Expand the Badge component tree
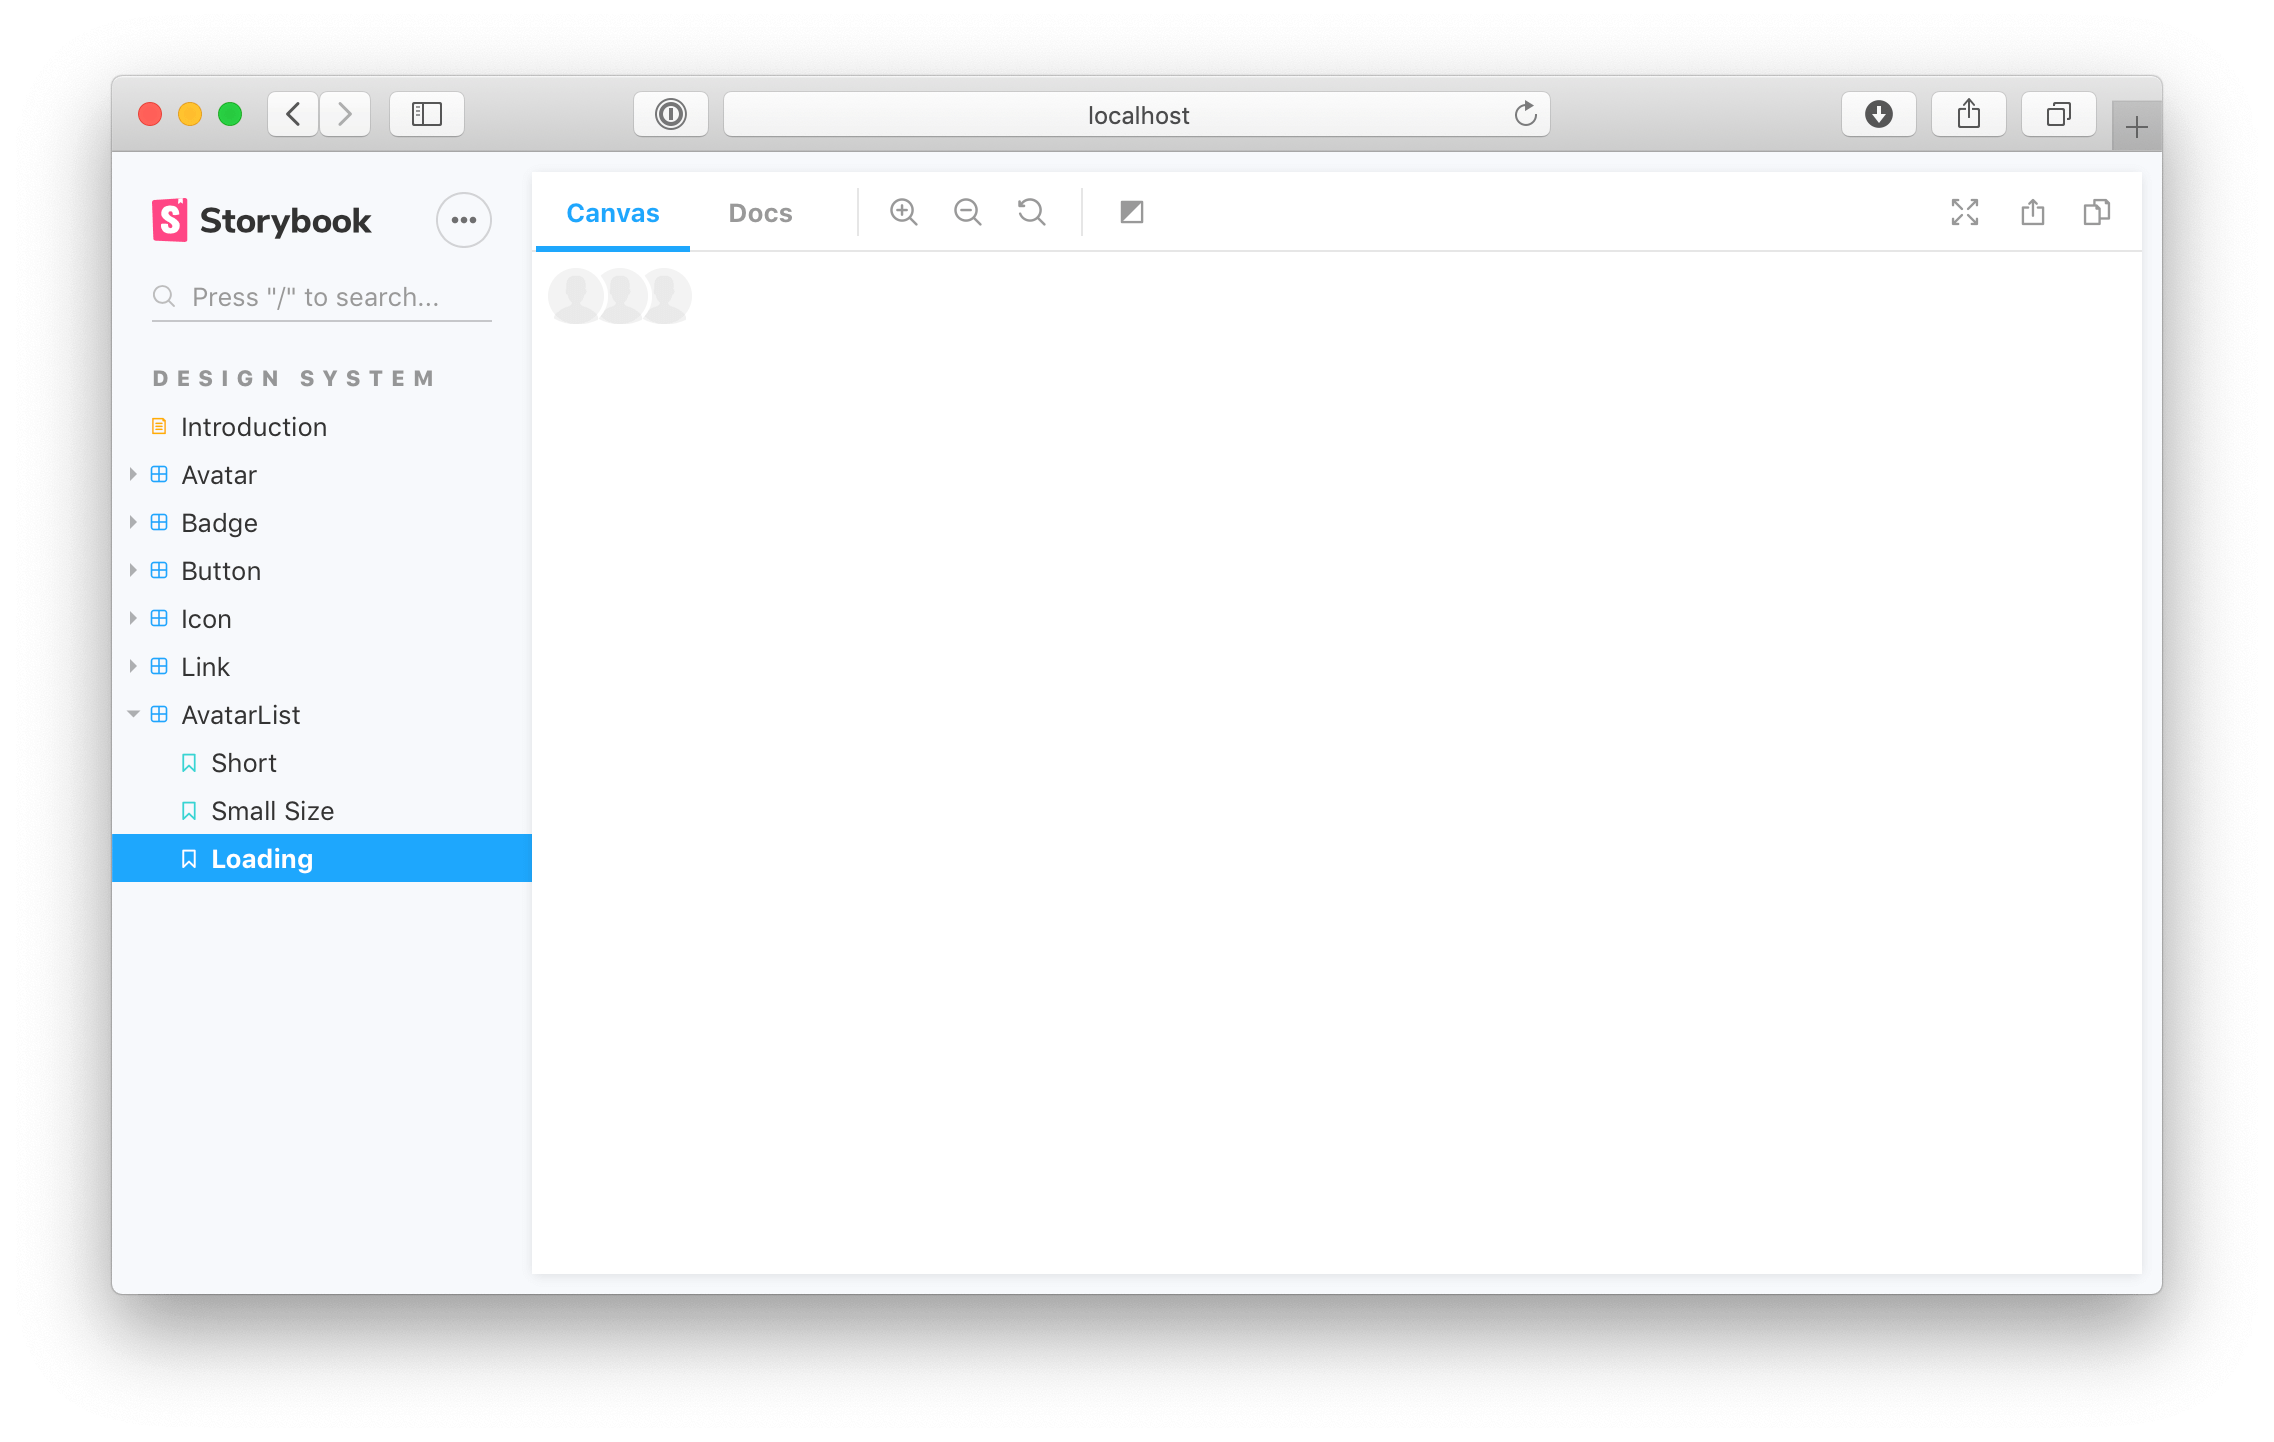The width and height of the screenshot is (2274, 1442). (x=133, y=522)
